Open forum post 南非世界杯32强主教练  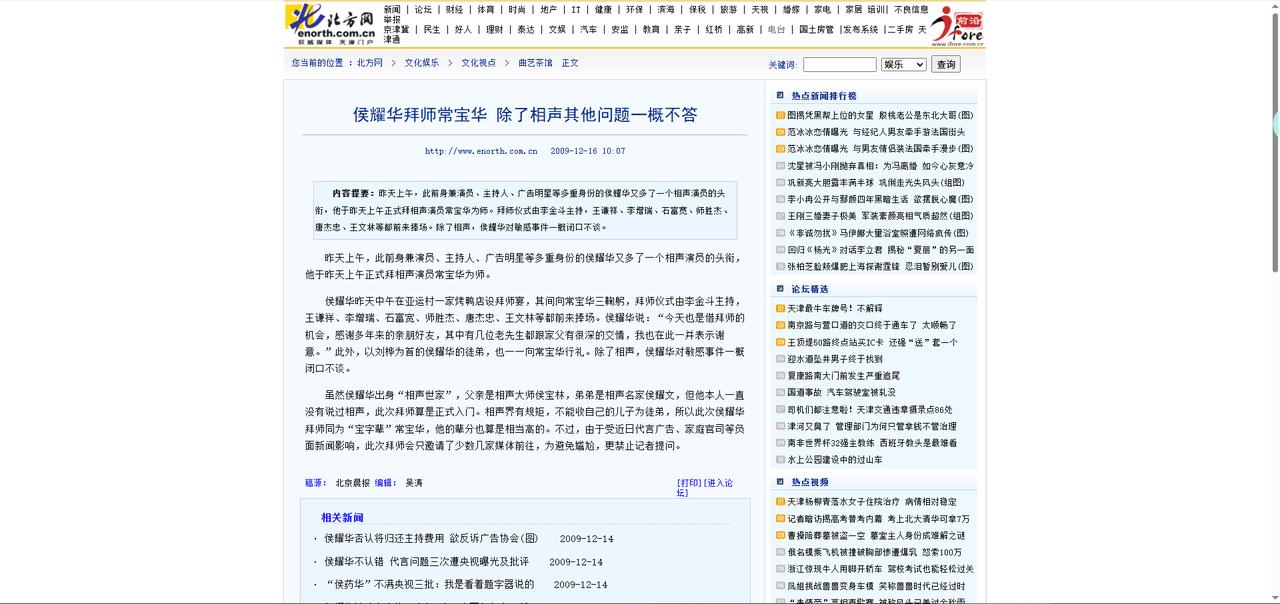tap(872, 443)
